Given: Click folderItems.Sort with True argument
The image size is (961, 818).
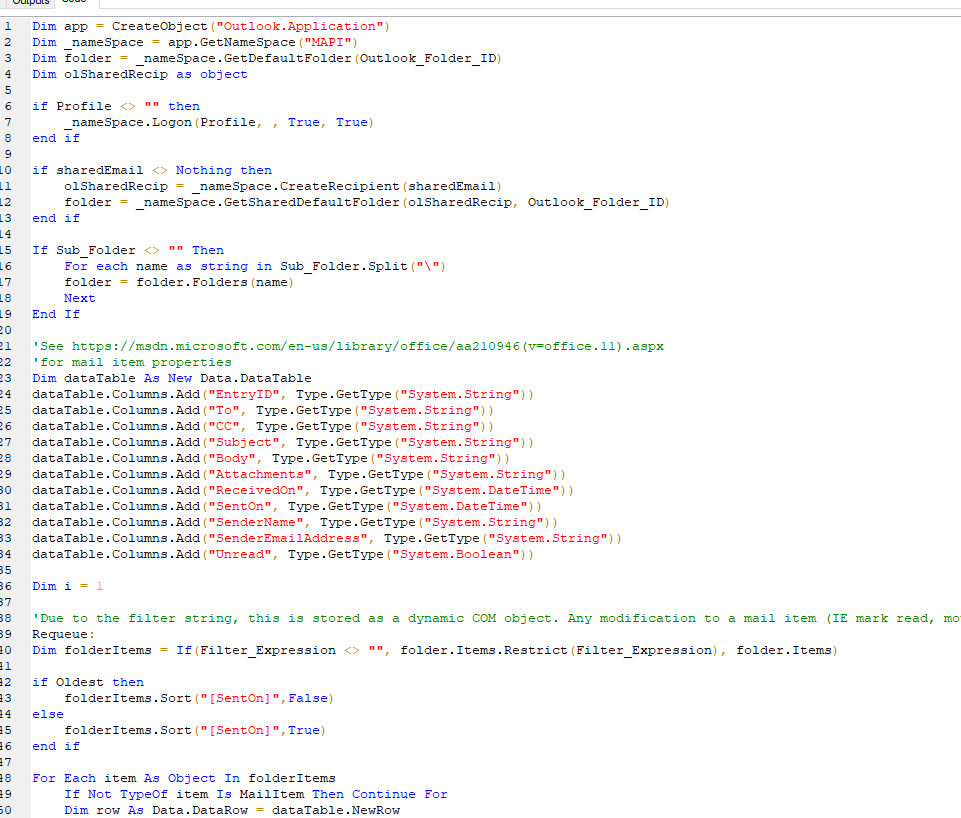Looking at the screenshot, I should pos(195,730).
